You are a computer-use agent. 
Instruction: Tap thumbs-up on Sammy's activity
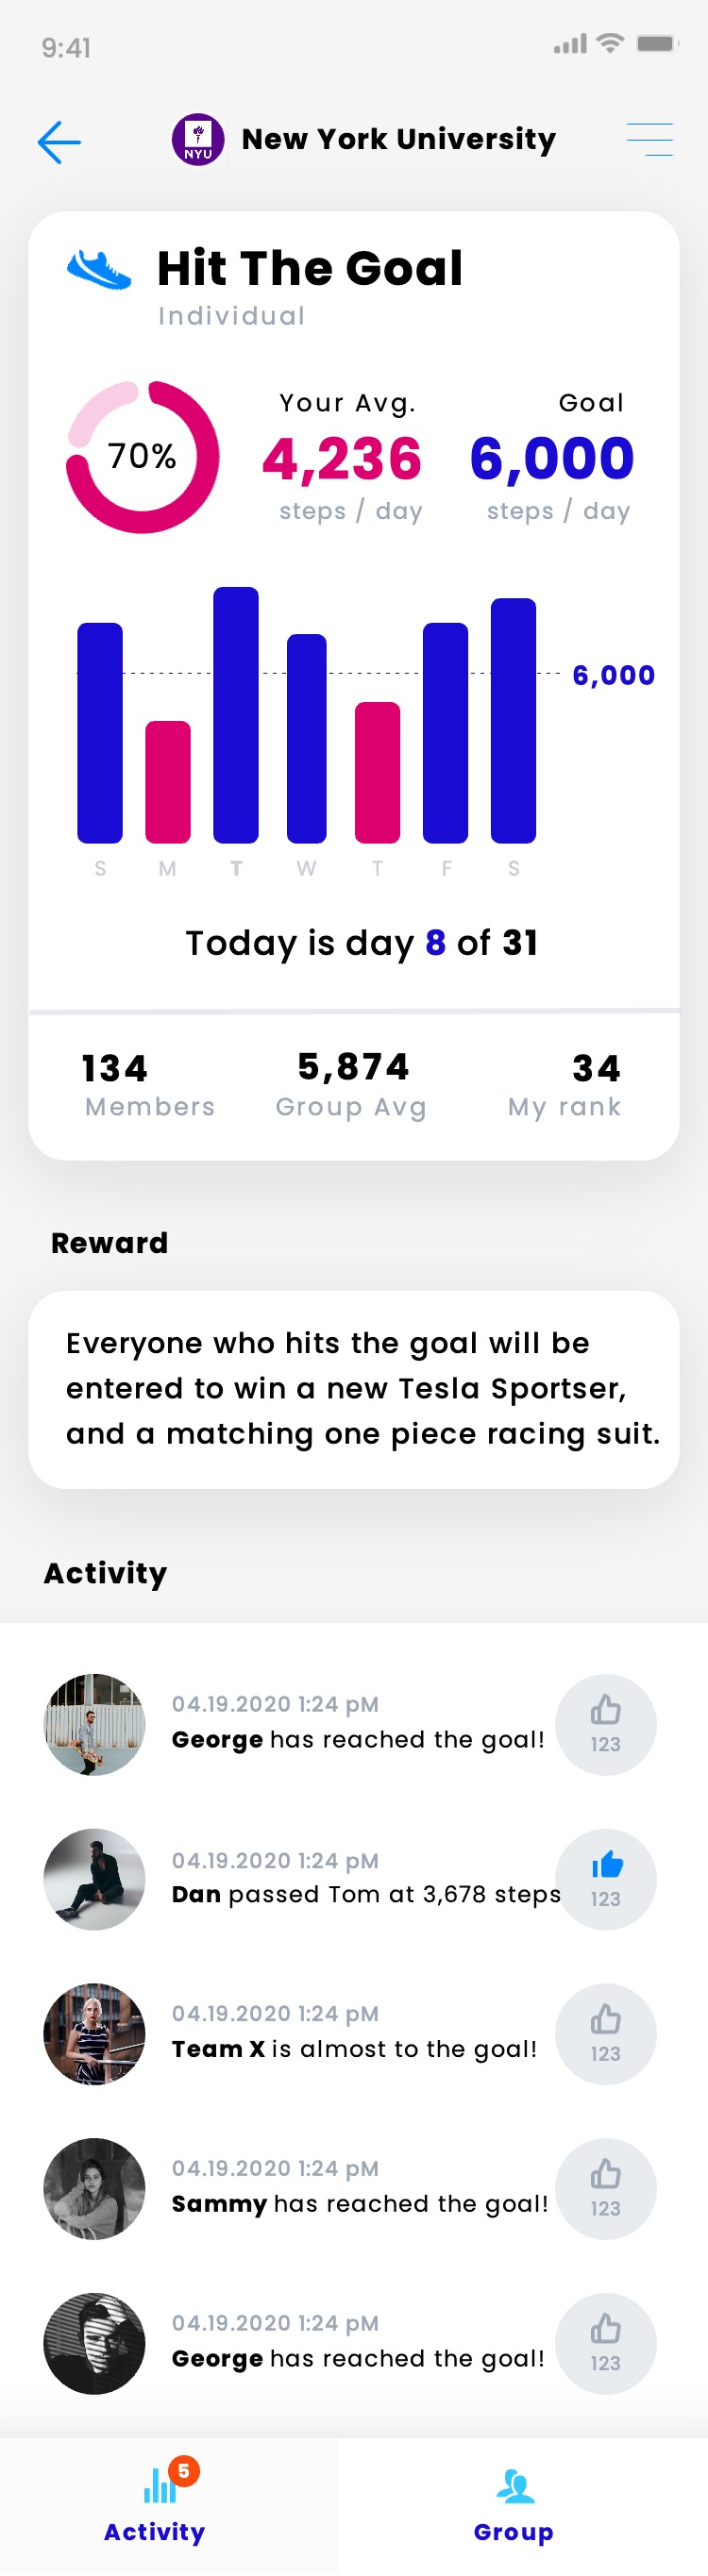click(x=605, y=2188)
